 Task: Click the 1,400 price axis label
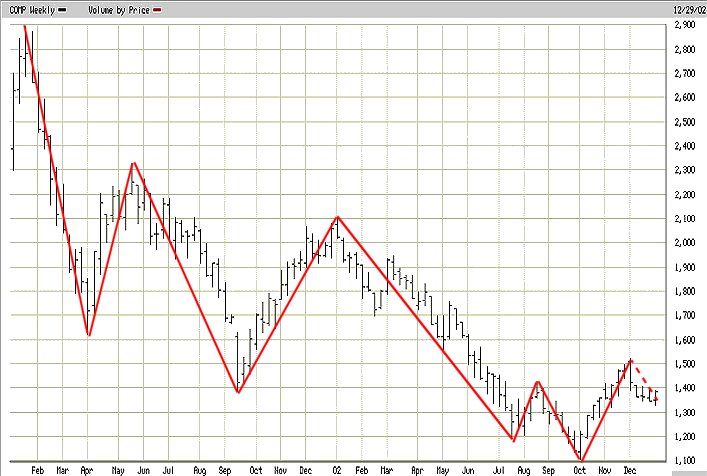[x=685, y=388]
